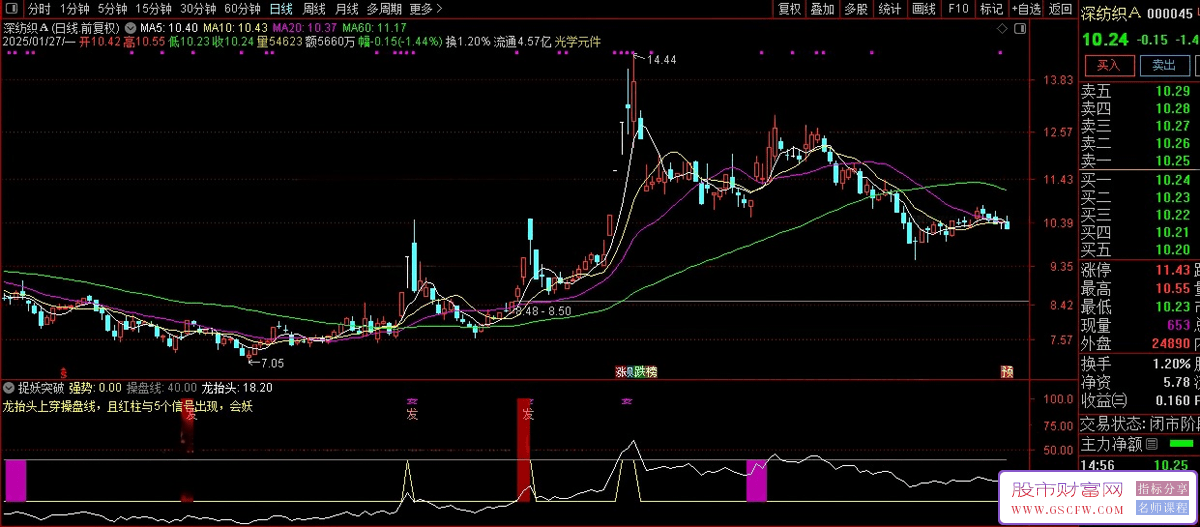
Task: Click the 14.44 high price label
Action: tap(661, 60)
